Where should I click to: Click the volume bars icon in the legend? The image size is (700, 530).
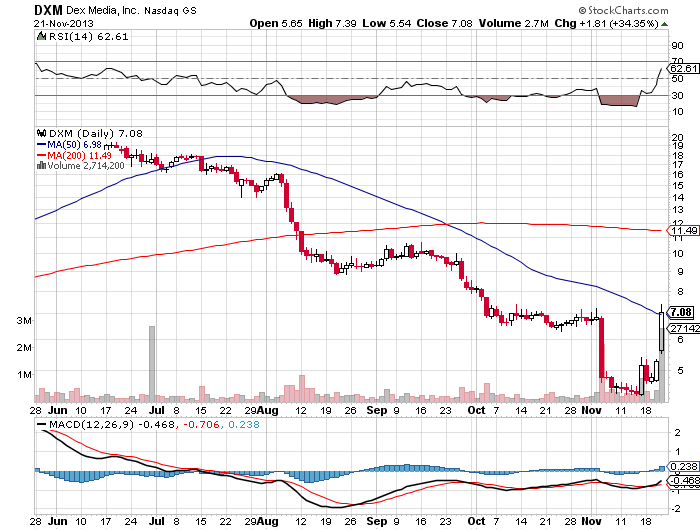pyautogui.click(x=42, y=165)
